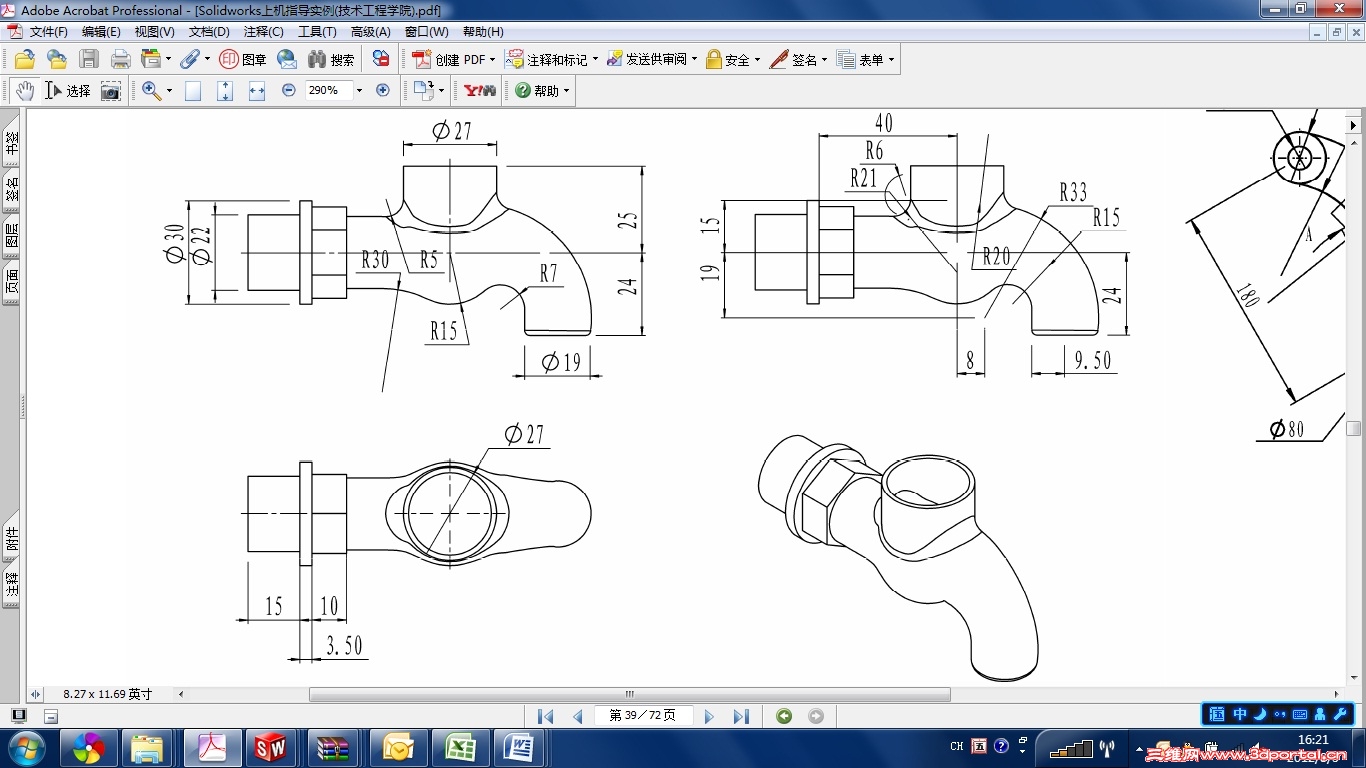Viewport: 1366px width, 768px height.
Task: Click the Yahoo search toolbar icon
Action: pyautogui.click(x=480, y=90)
